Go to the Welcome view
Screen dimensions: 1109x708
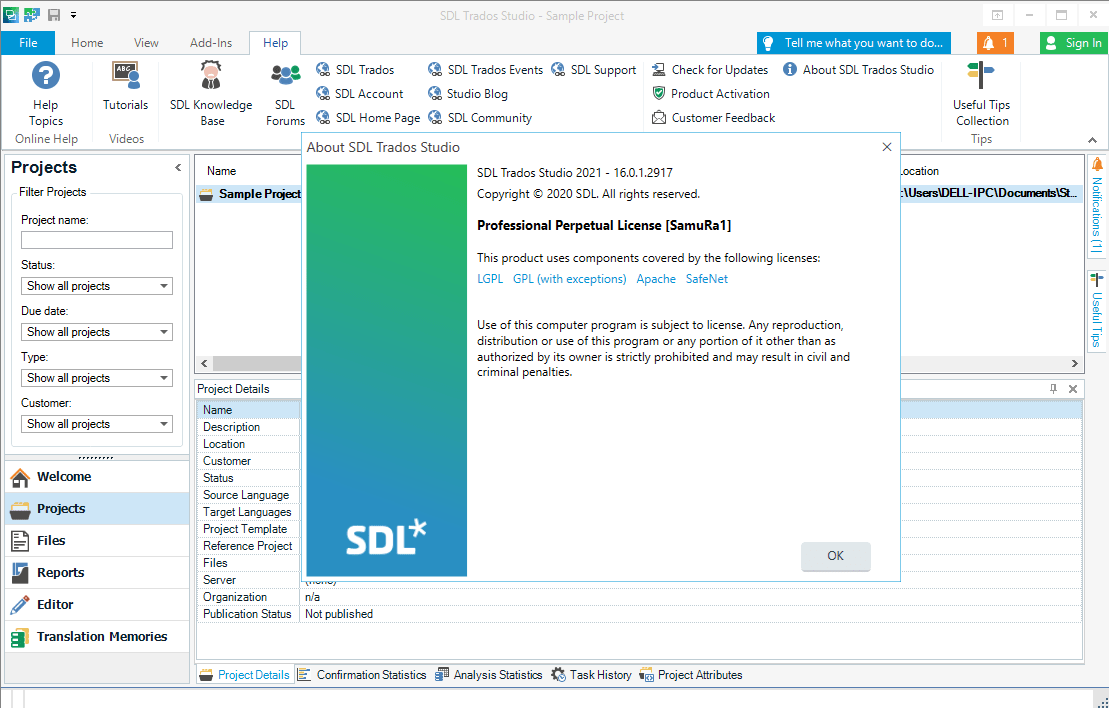pos(98,477)
